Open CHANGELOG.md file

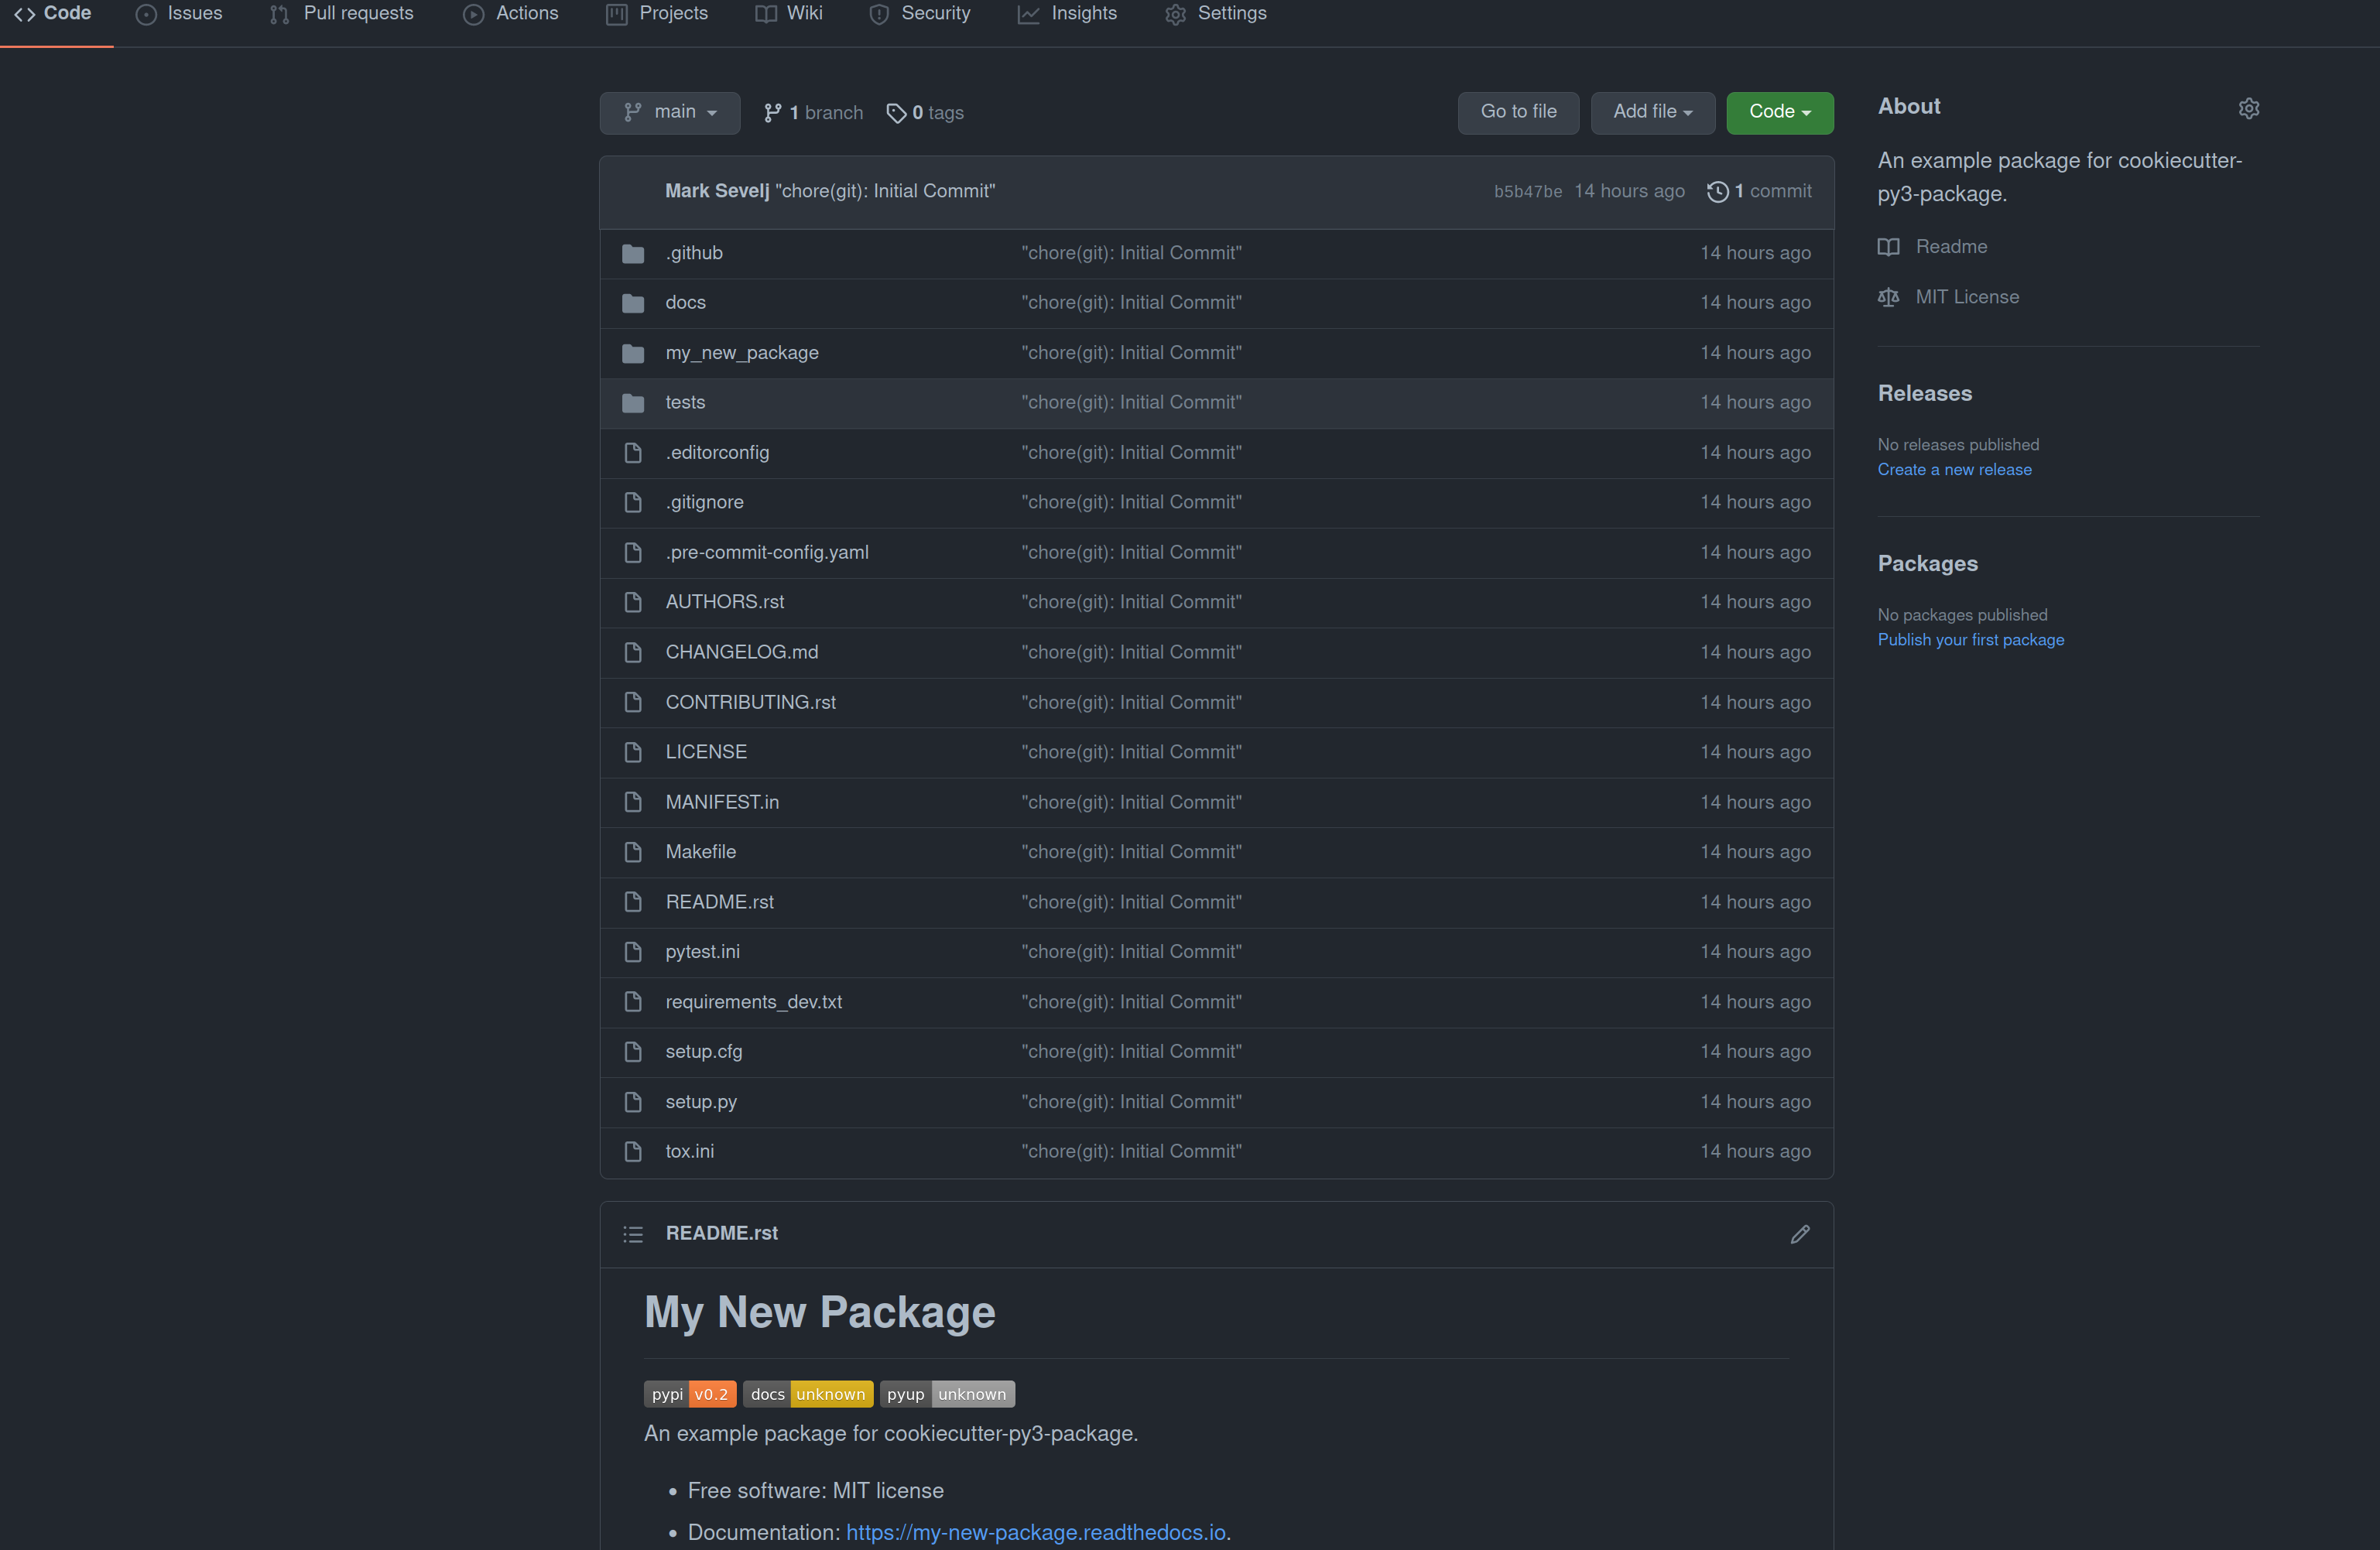pyautogui.click(x=741, y=652)
